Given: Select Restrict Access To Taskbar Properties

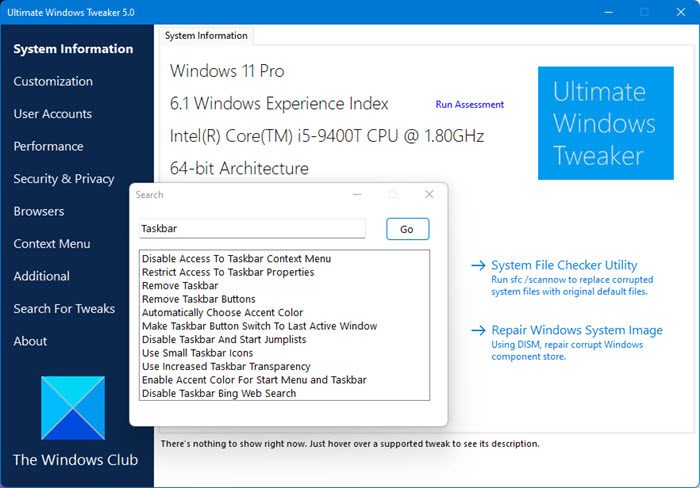Looking at the screenshot, I should (228, 272).
